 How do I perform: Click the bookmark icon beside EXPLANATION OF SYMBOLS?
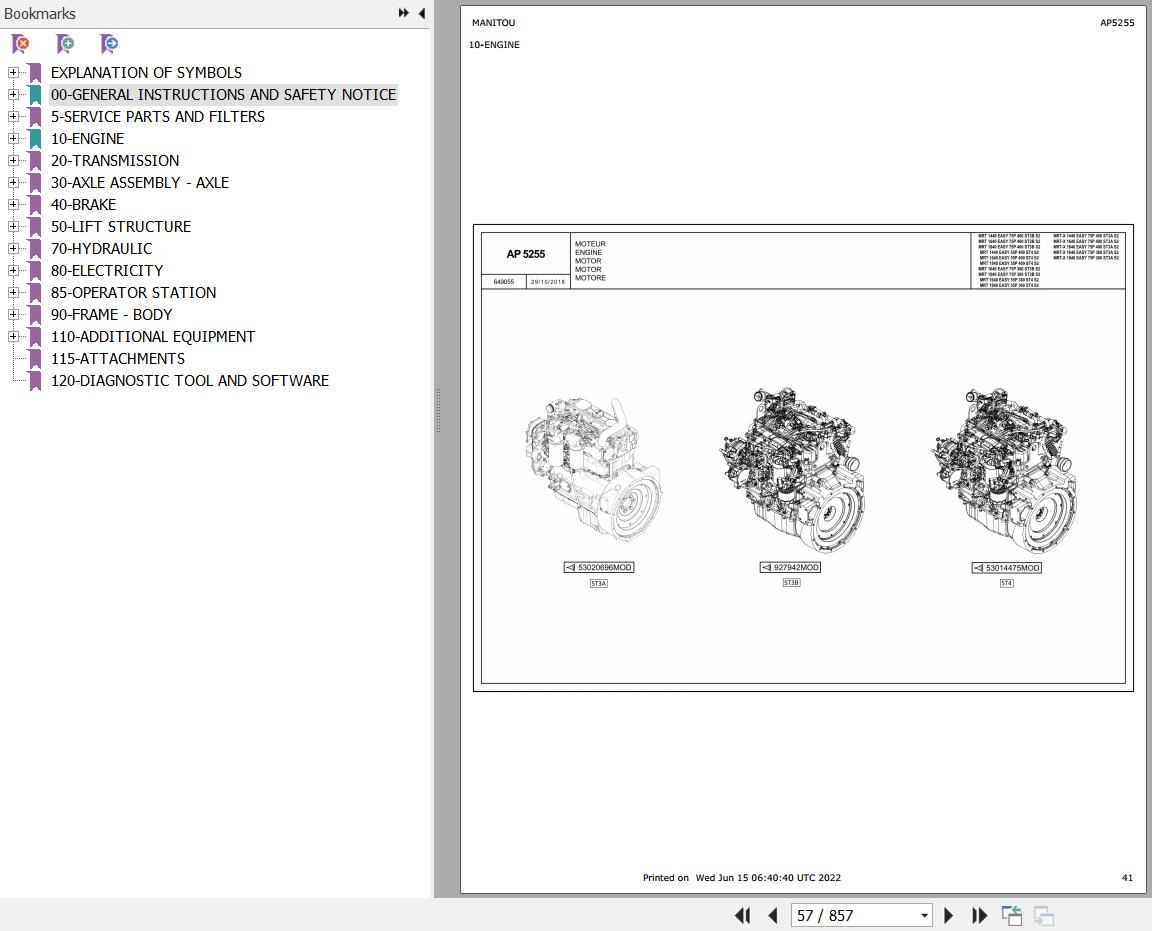[x=35, y=73]
